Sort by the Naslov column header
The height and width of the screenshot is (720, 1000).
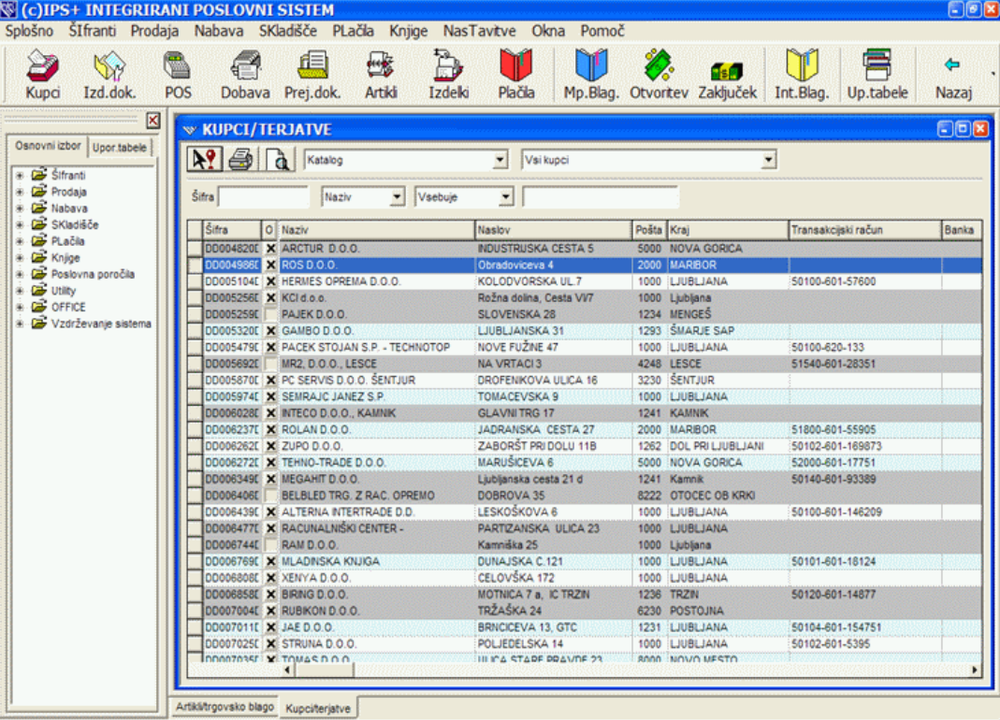553,230
